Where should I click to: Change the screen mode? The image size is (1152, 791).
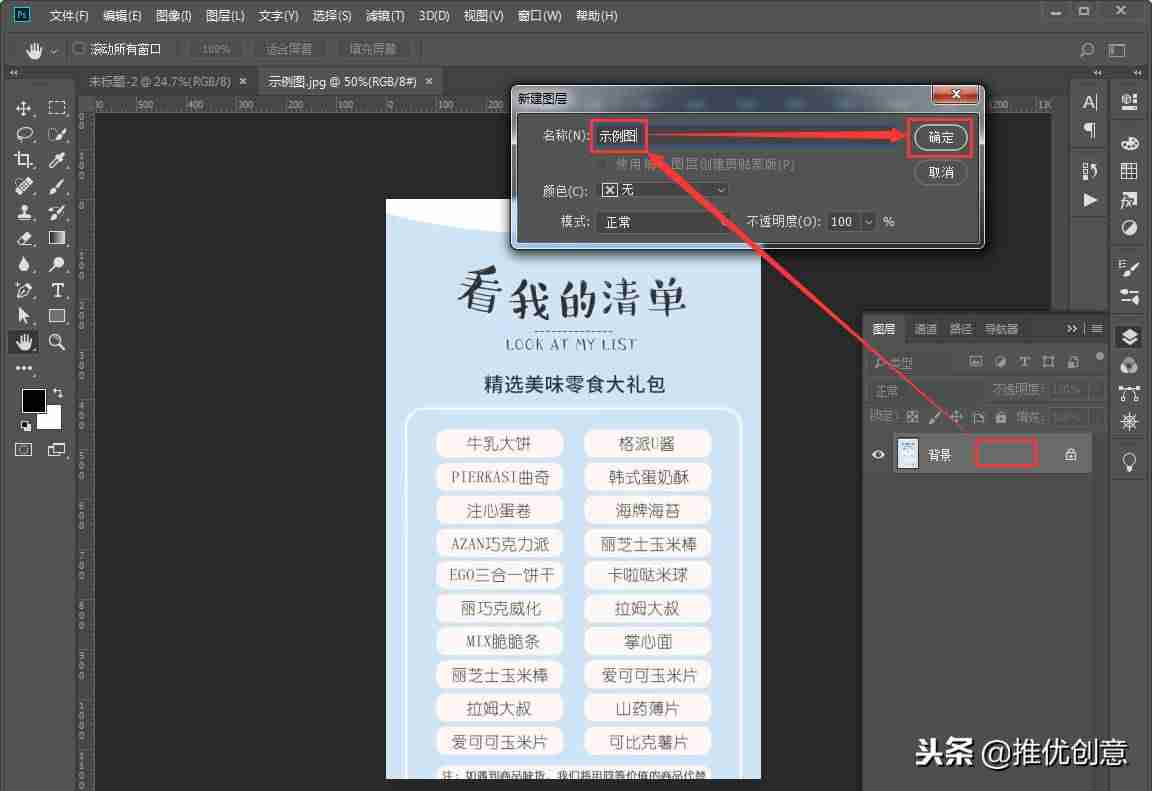tap(57, 449)
